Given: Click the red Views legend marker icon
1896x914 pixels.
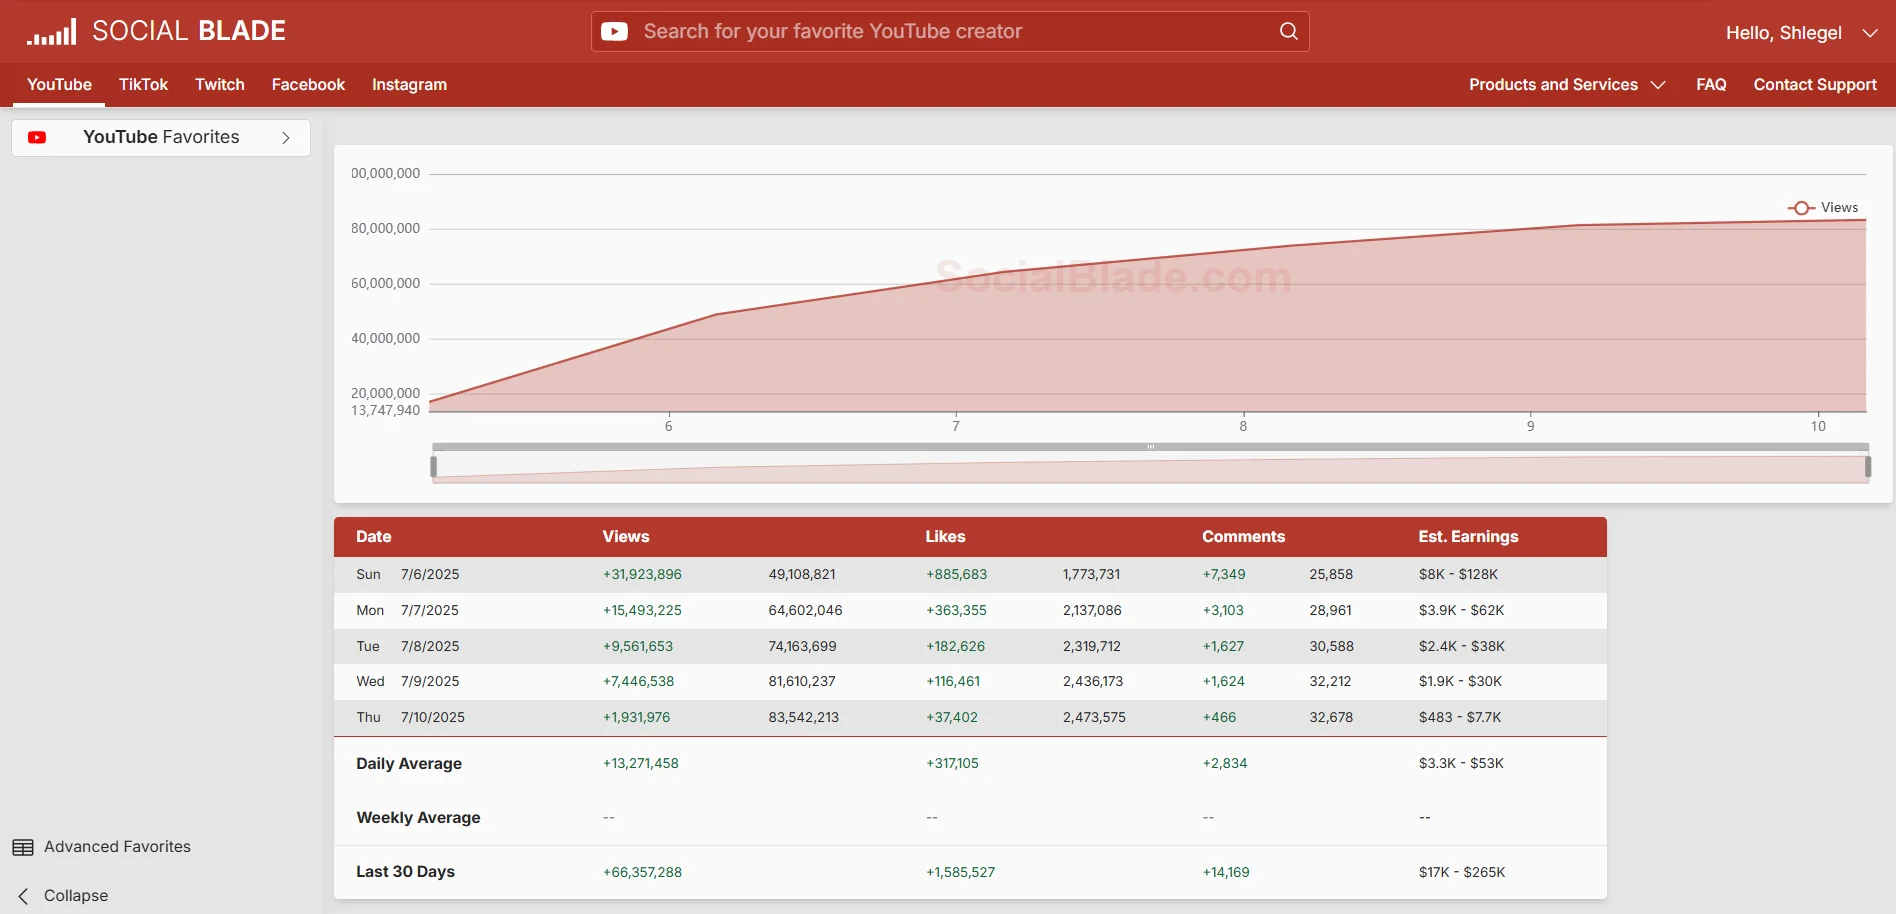Looking at the screenshot, I should point(1801,207).
